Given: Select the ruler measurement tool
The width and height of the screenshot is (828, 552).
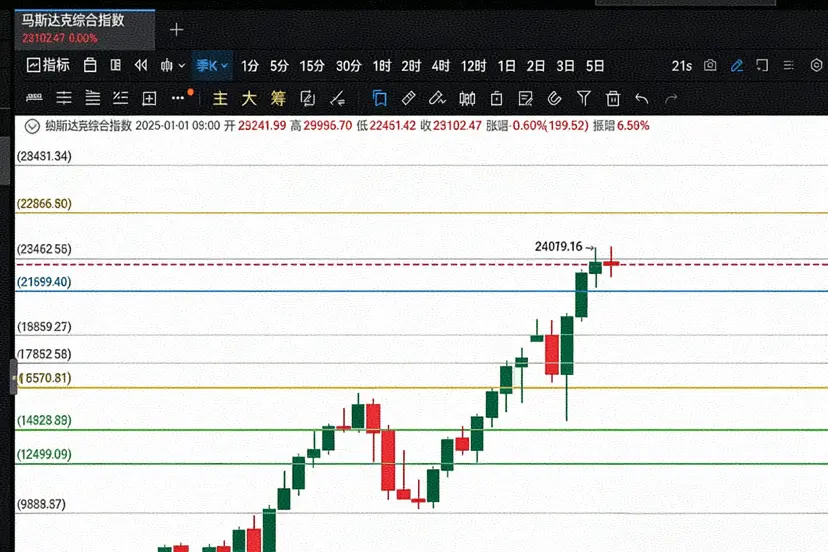Looking at the screenshot, I should click(x=34, y=98).
